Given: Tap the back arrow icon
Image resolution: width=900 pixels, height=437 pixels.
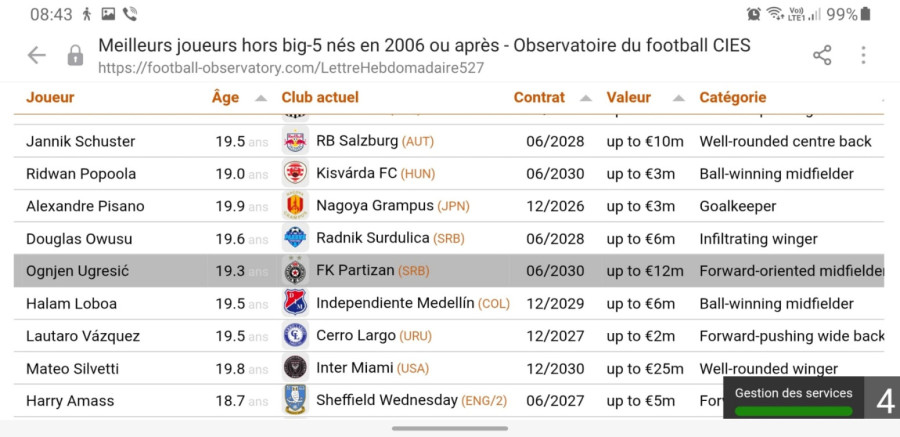Looking at the screenshot, I should click(37, 56).
